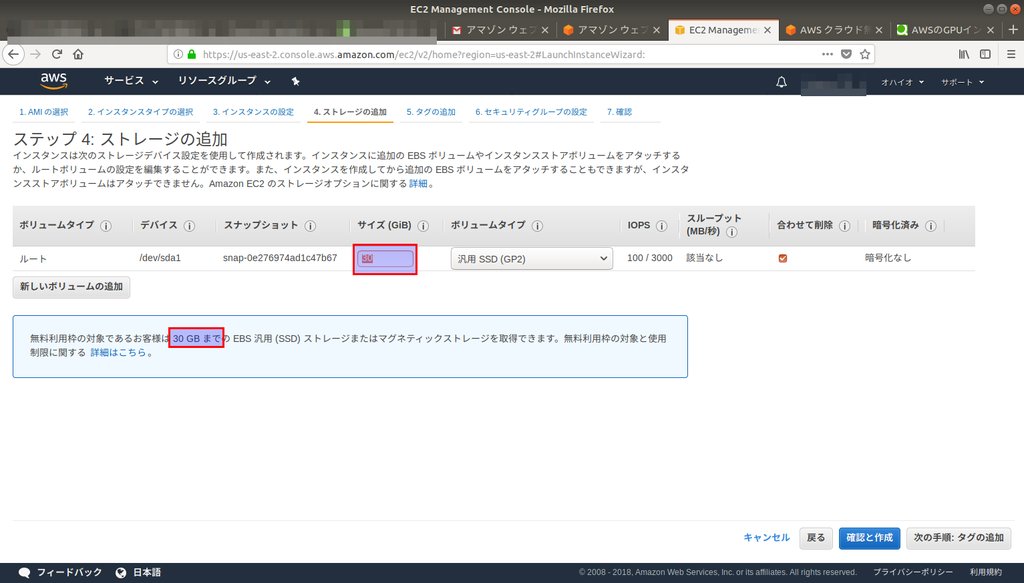The height and width of the screenshot is (583, 1024).
Task: Click the site information icon in URL bar
Action: click(178, 54)
